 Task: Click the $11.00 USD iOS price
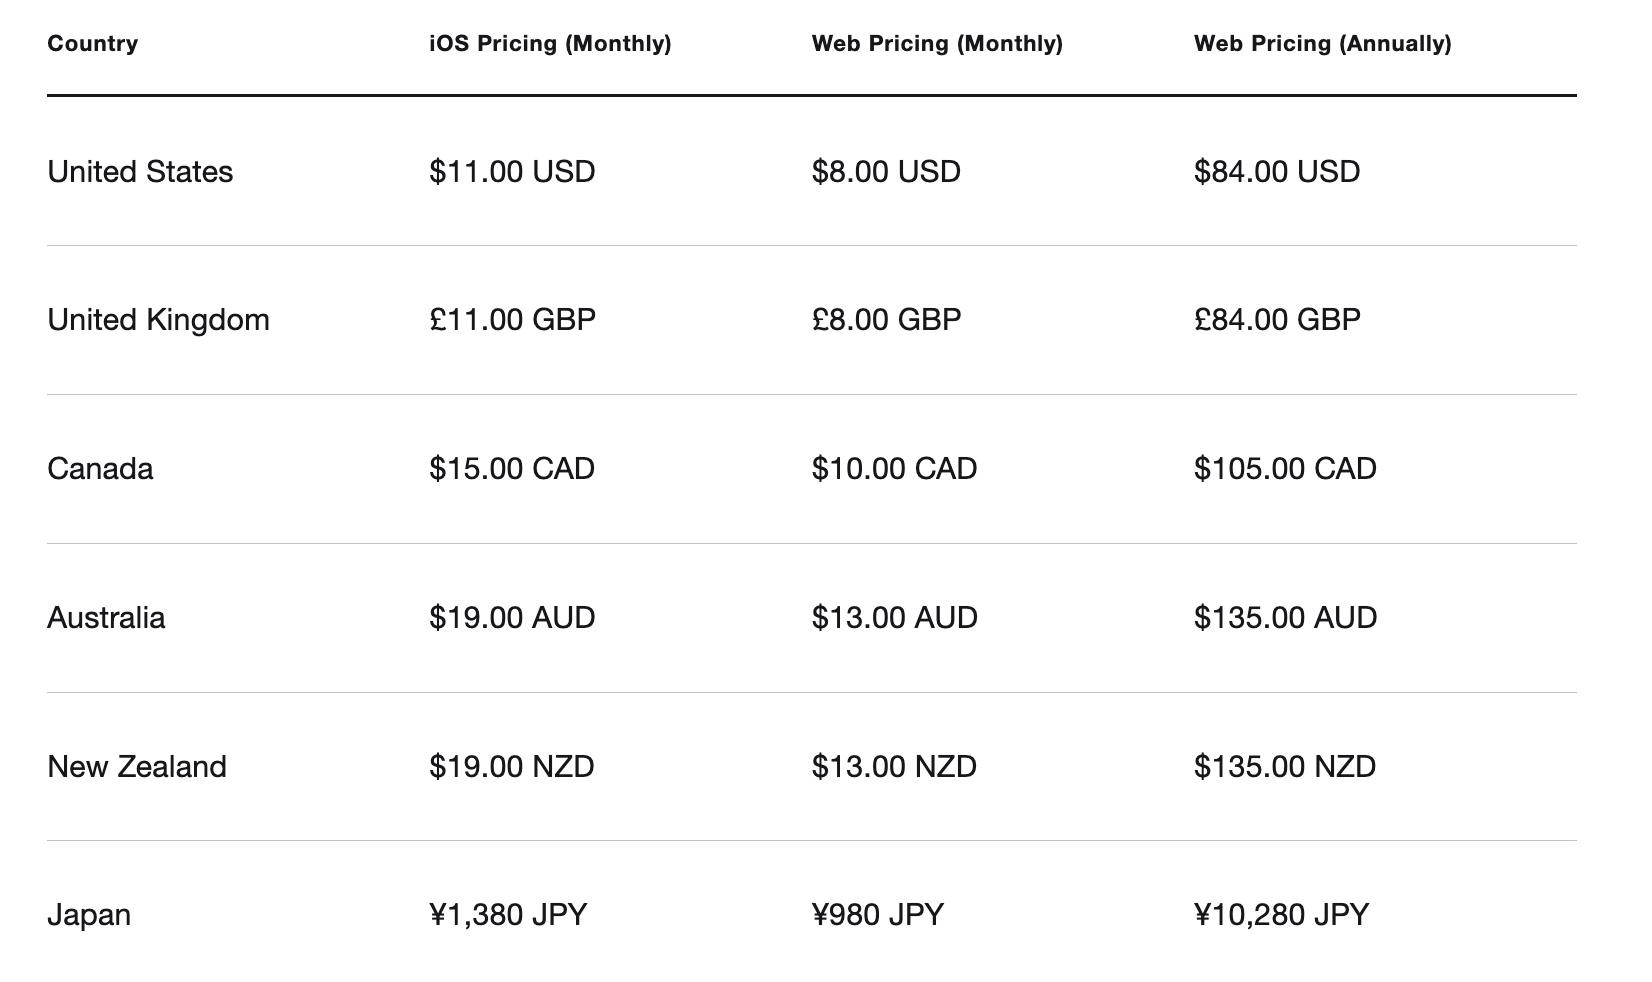click(x=512, y=172)
